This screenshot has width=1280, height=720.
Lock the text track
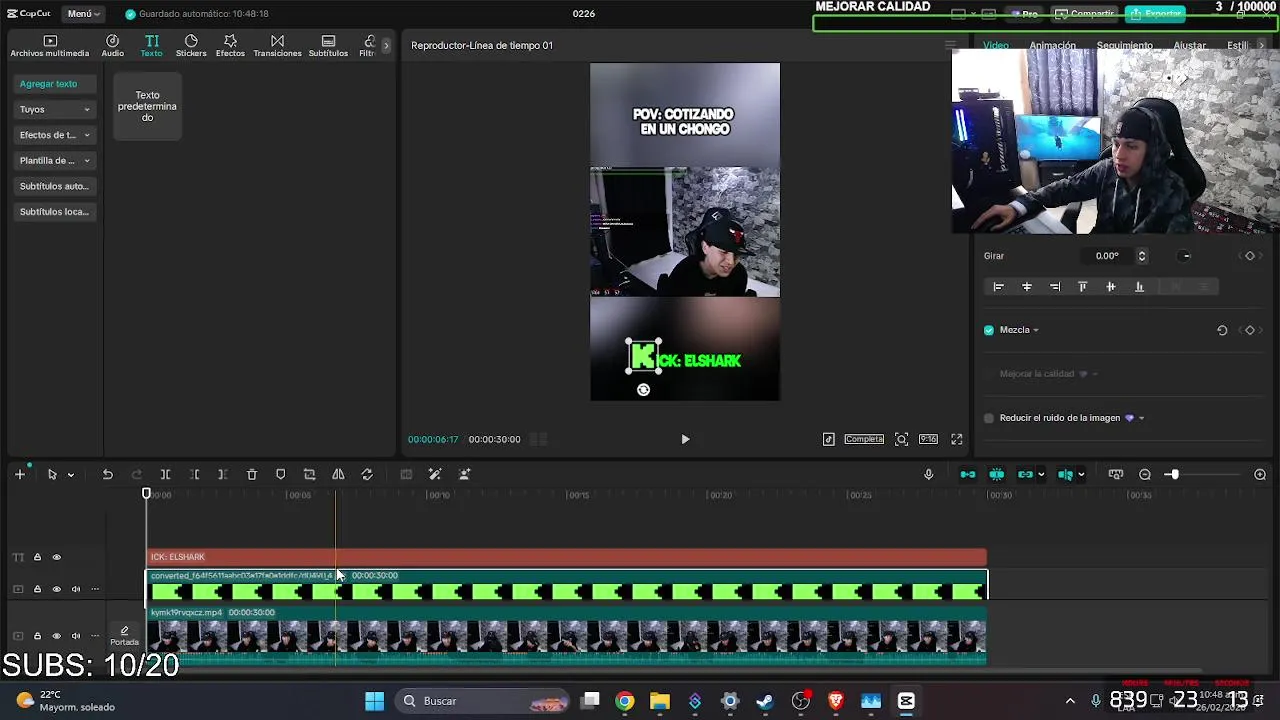tap(37, 557)
